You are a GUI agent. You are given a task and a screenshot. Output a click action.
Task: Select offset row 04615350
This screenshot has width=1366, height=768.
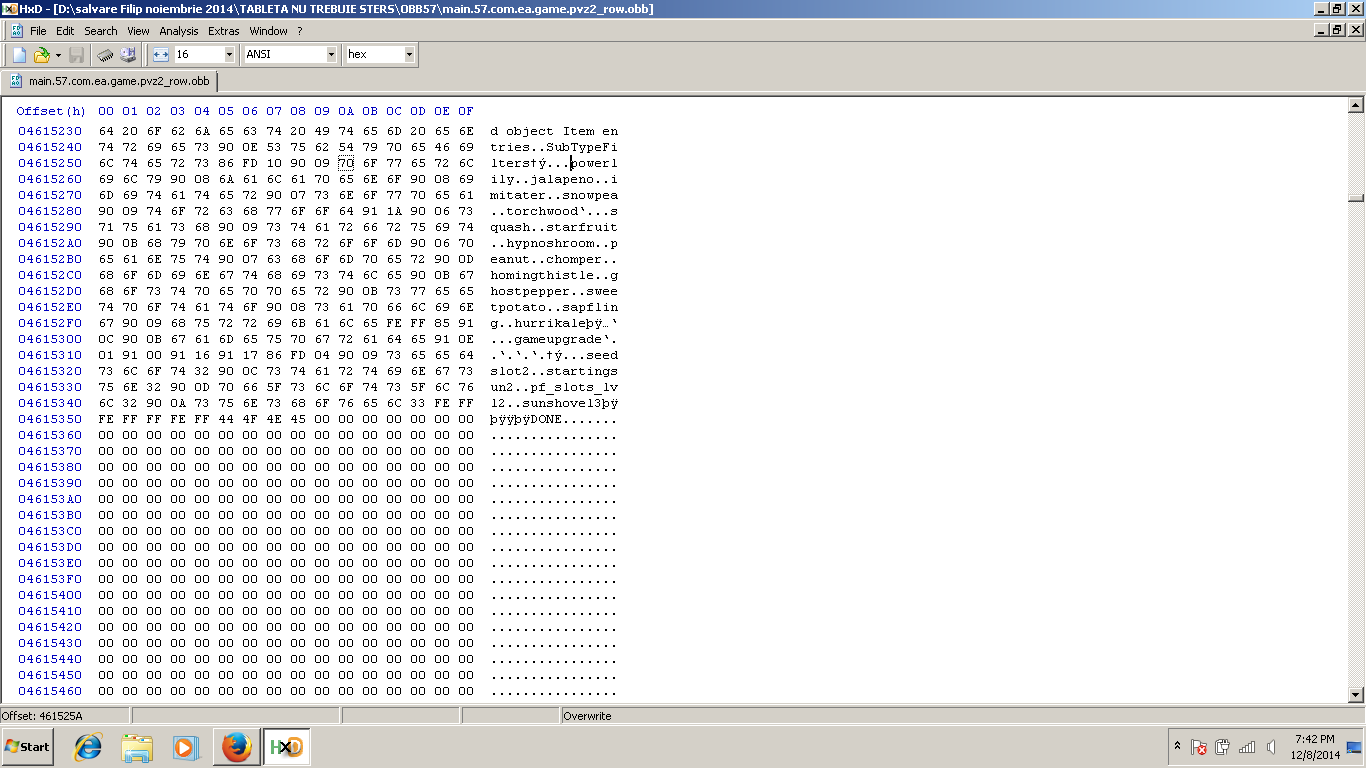pos(50,419)
